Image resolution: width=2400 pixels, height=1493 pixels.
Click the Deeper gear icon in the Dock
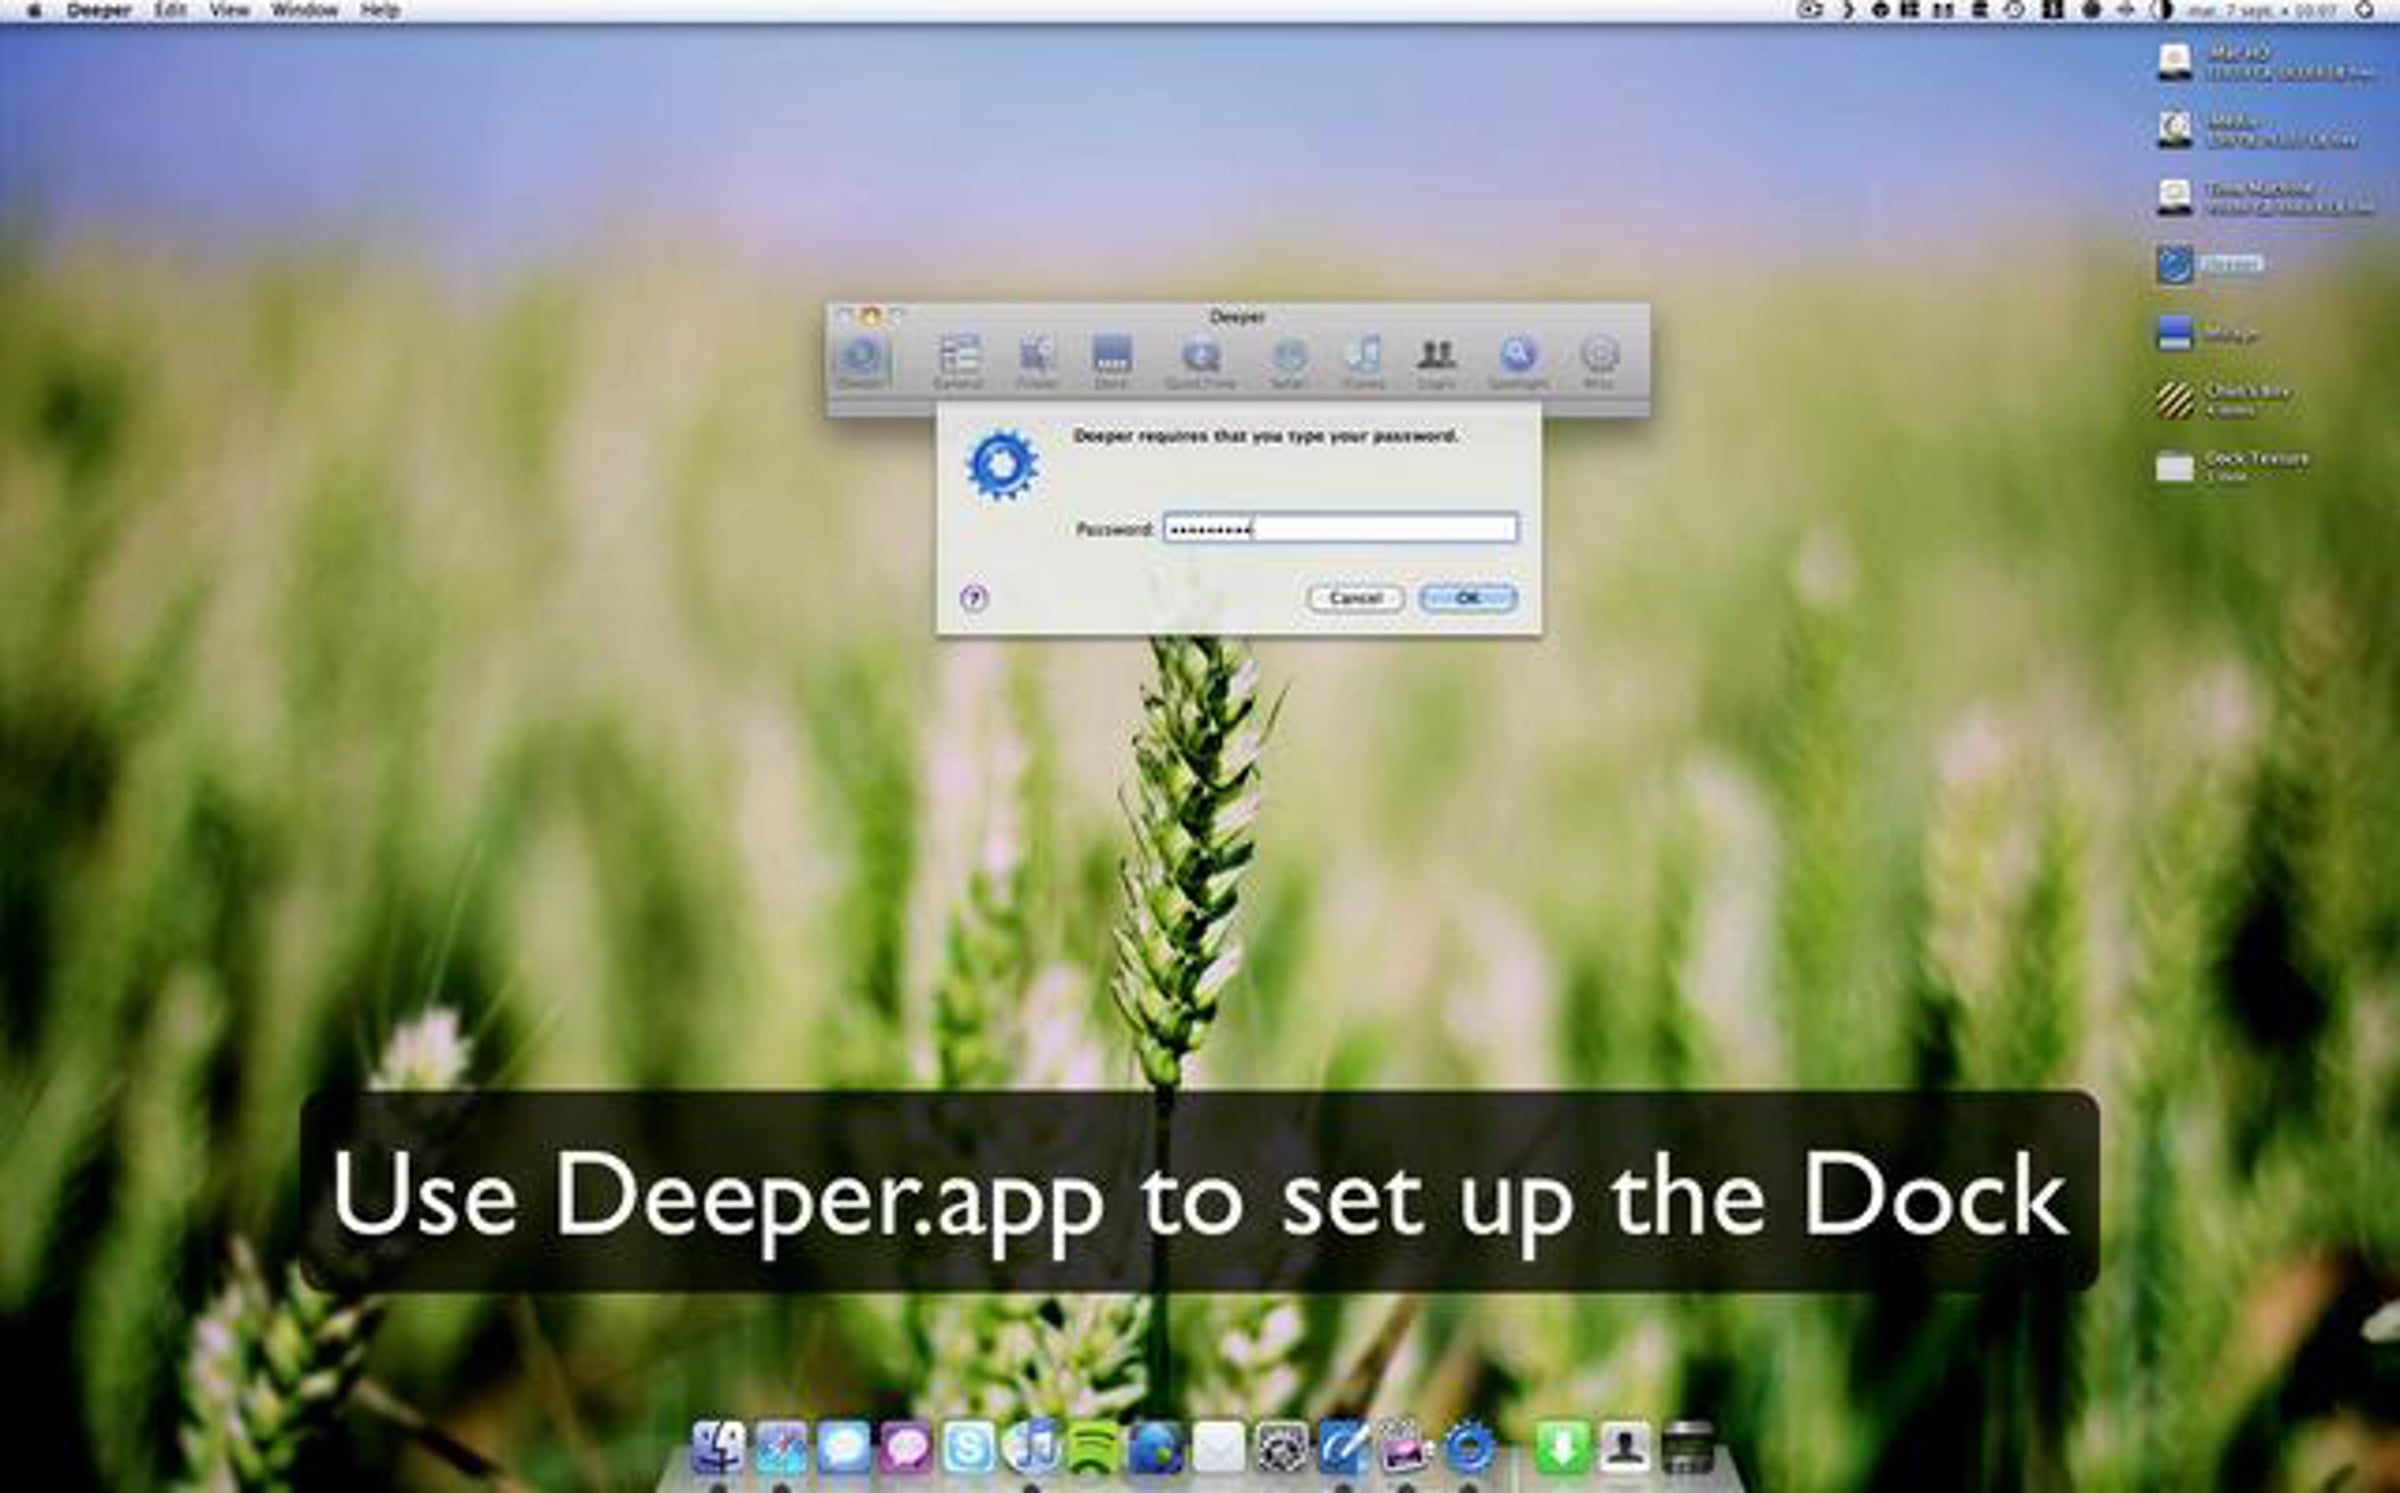pos(1470,1447)
